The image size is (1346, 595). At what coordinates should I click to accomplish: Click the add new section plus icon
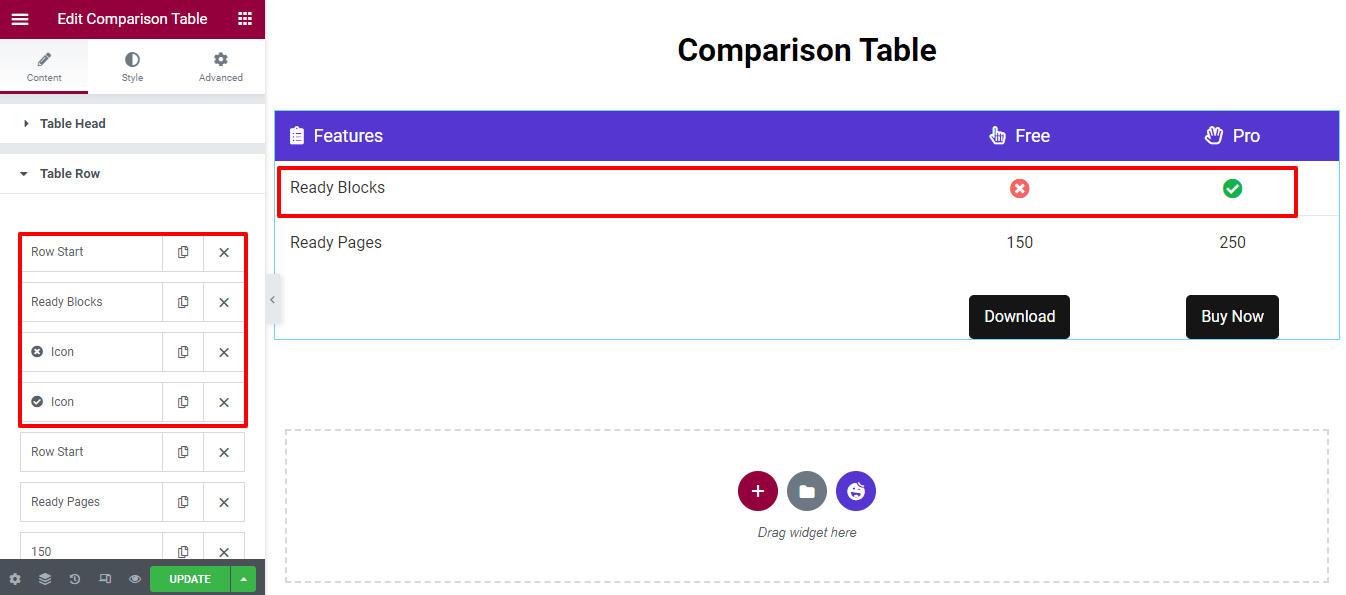pyautogui.click(x=758, y=491)
